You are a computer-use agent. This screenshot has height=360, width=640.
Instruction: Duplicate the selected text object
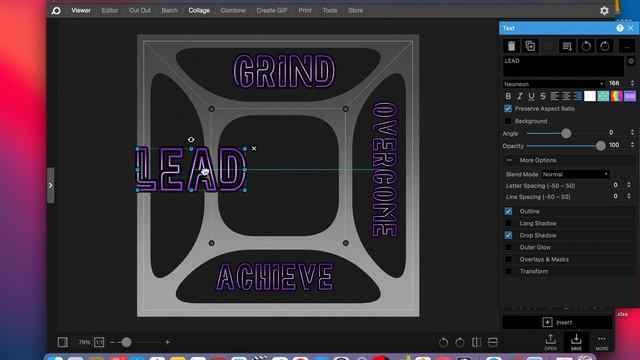(530, 46)
